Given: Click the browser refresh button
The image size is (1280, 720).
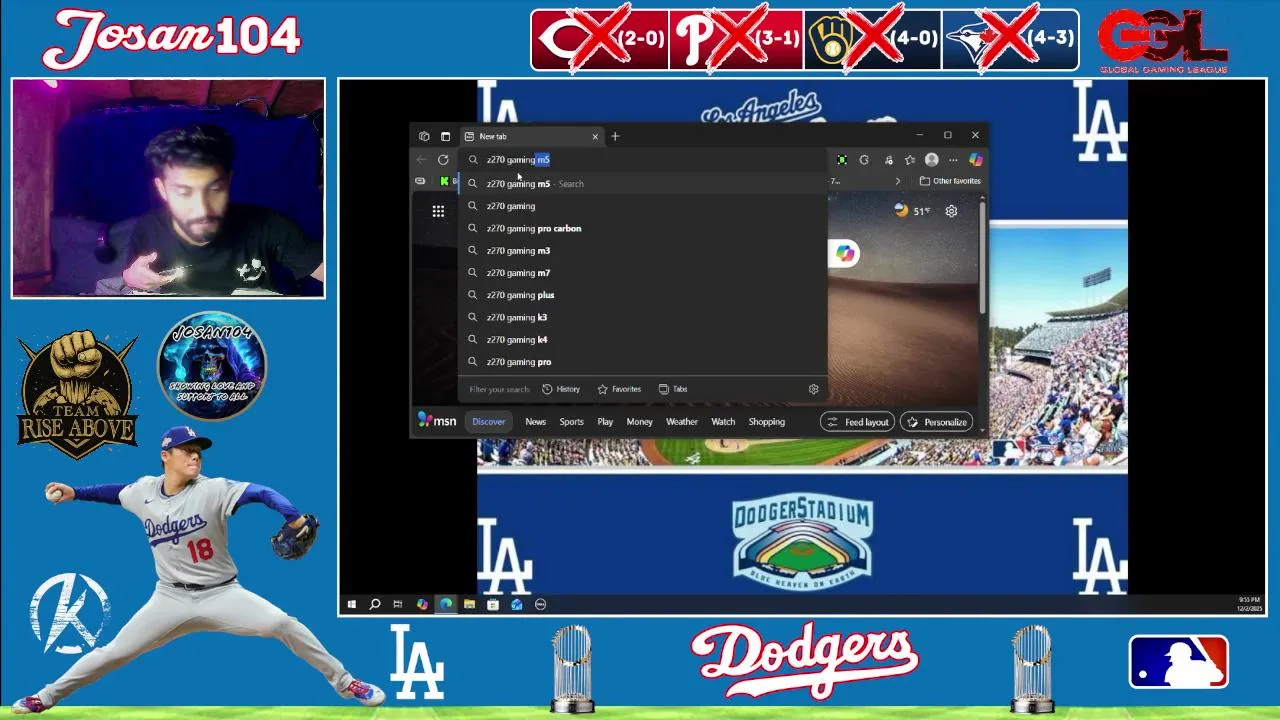Looking at the screenshot, I should click(443, 160).
